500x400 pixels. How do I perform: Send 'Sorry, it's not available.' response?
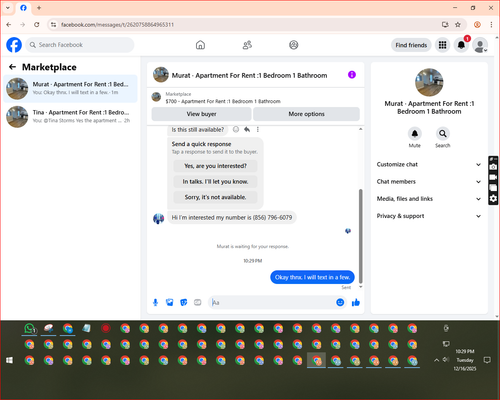pos(215,197)
